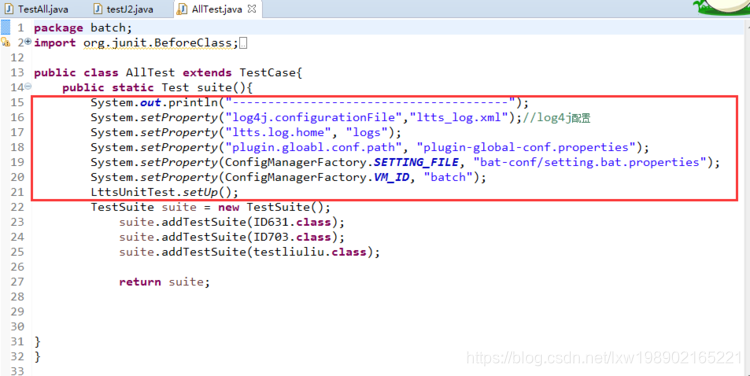
Task: Click 'ID703.class' on line 24
Action: pos(292,237)
